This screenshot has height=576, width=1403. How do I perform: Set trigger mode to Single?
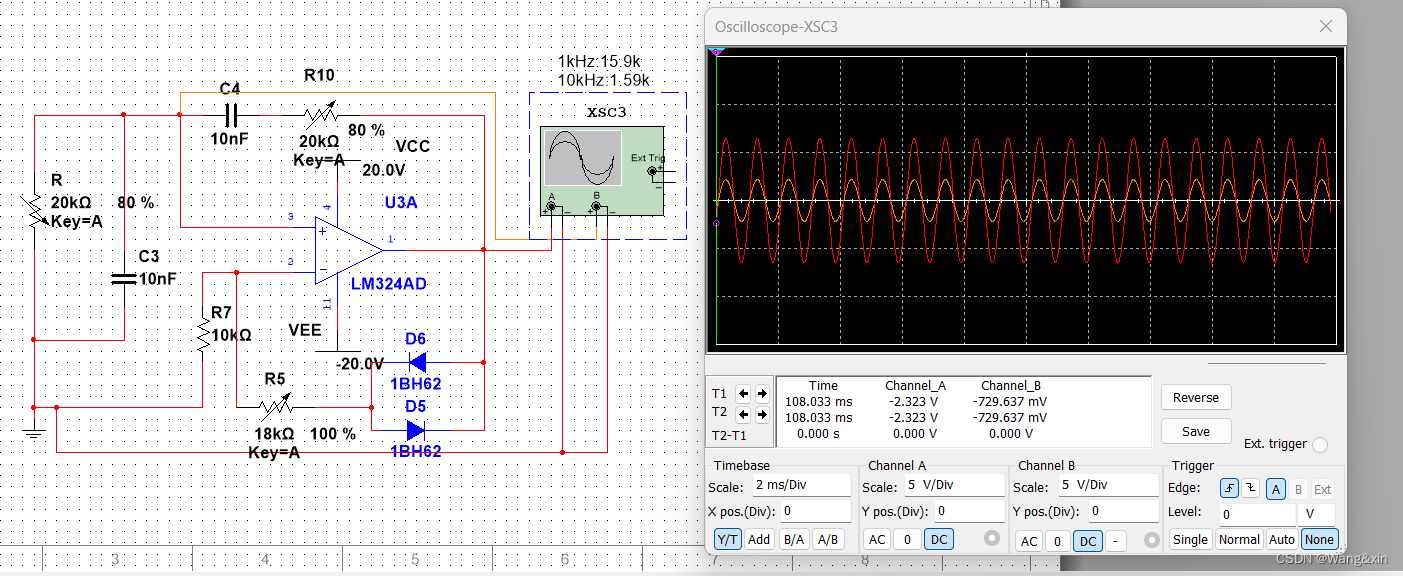point(1190,539)
